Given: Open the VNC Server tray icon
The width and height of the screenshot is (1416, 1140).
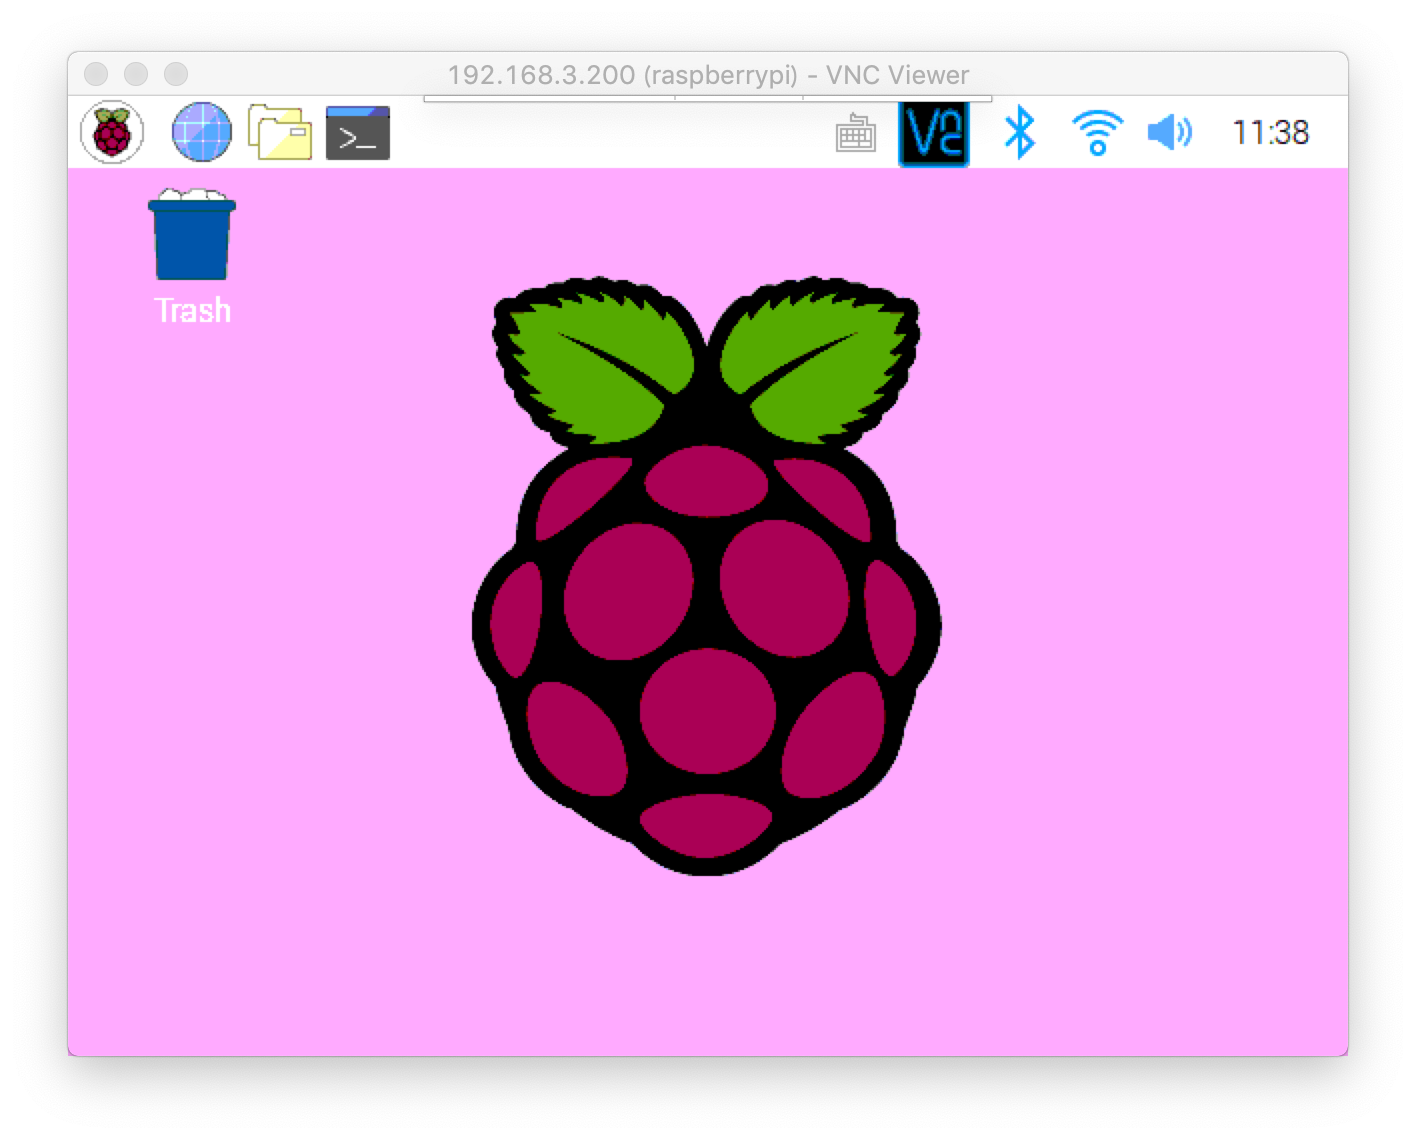Looking at the screenshot, I should [x=934, y=133].
